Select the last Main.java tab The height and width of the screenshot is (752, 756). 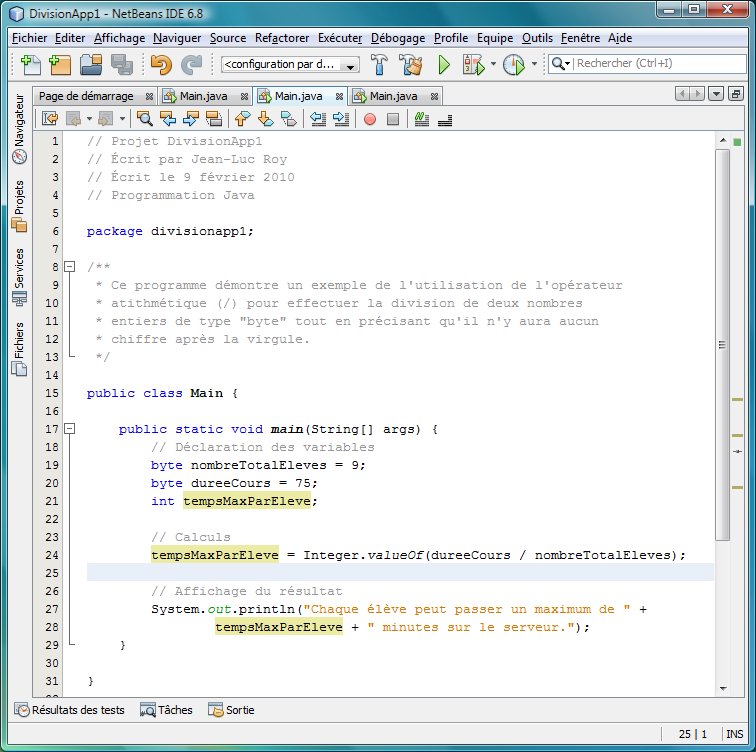pos(393,96)
